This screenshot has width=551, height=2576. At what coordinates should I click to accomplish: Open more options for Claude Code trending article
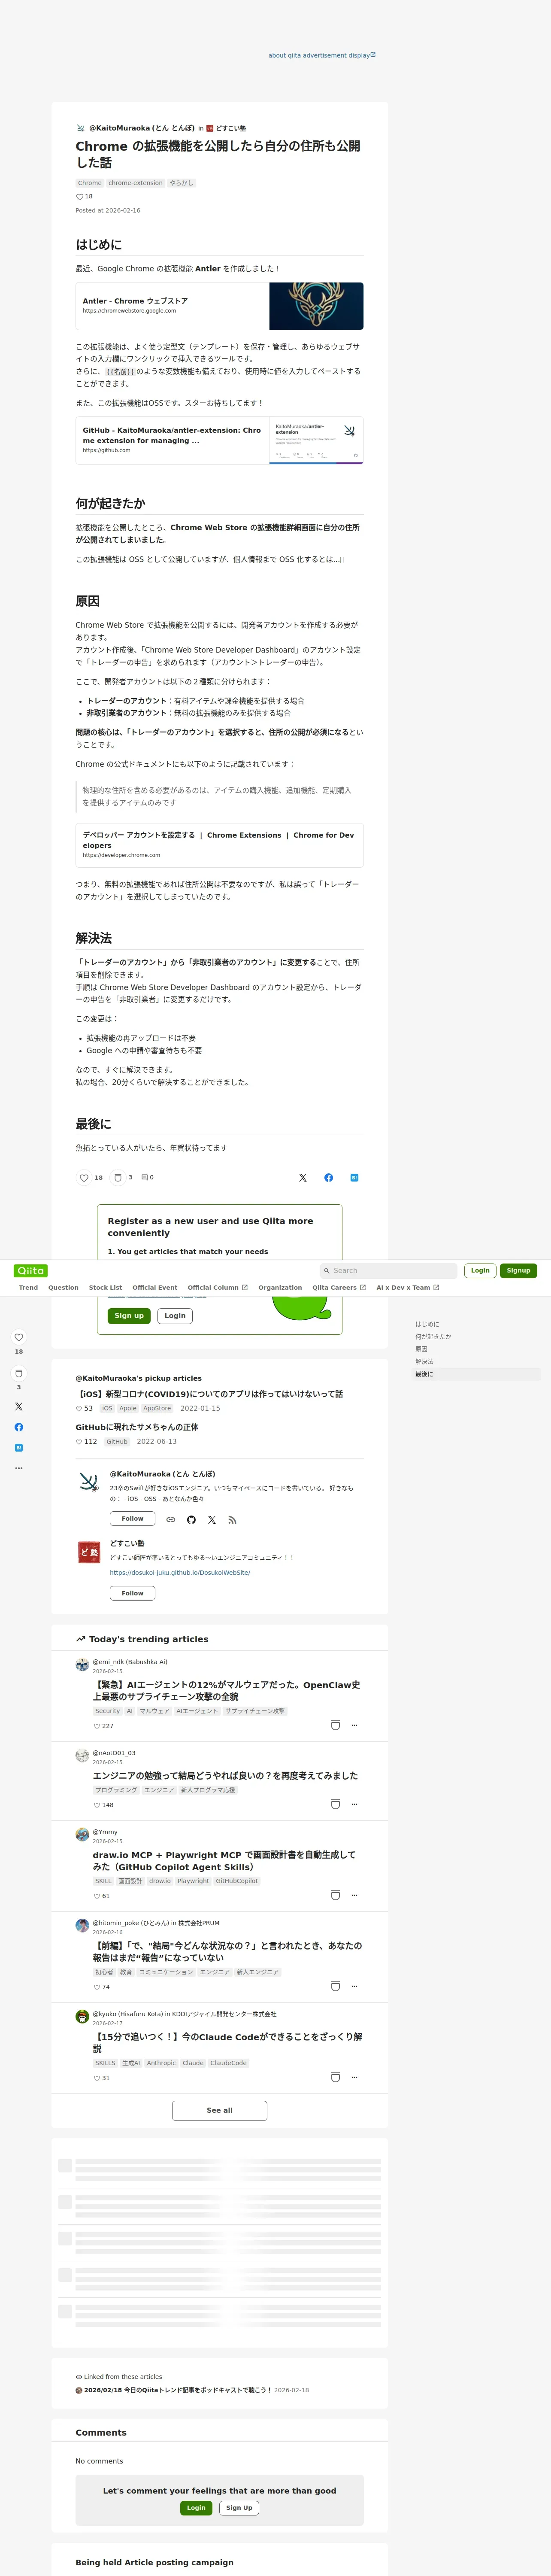(355, 2077)
